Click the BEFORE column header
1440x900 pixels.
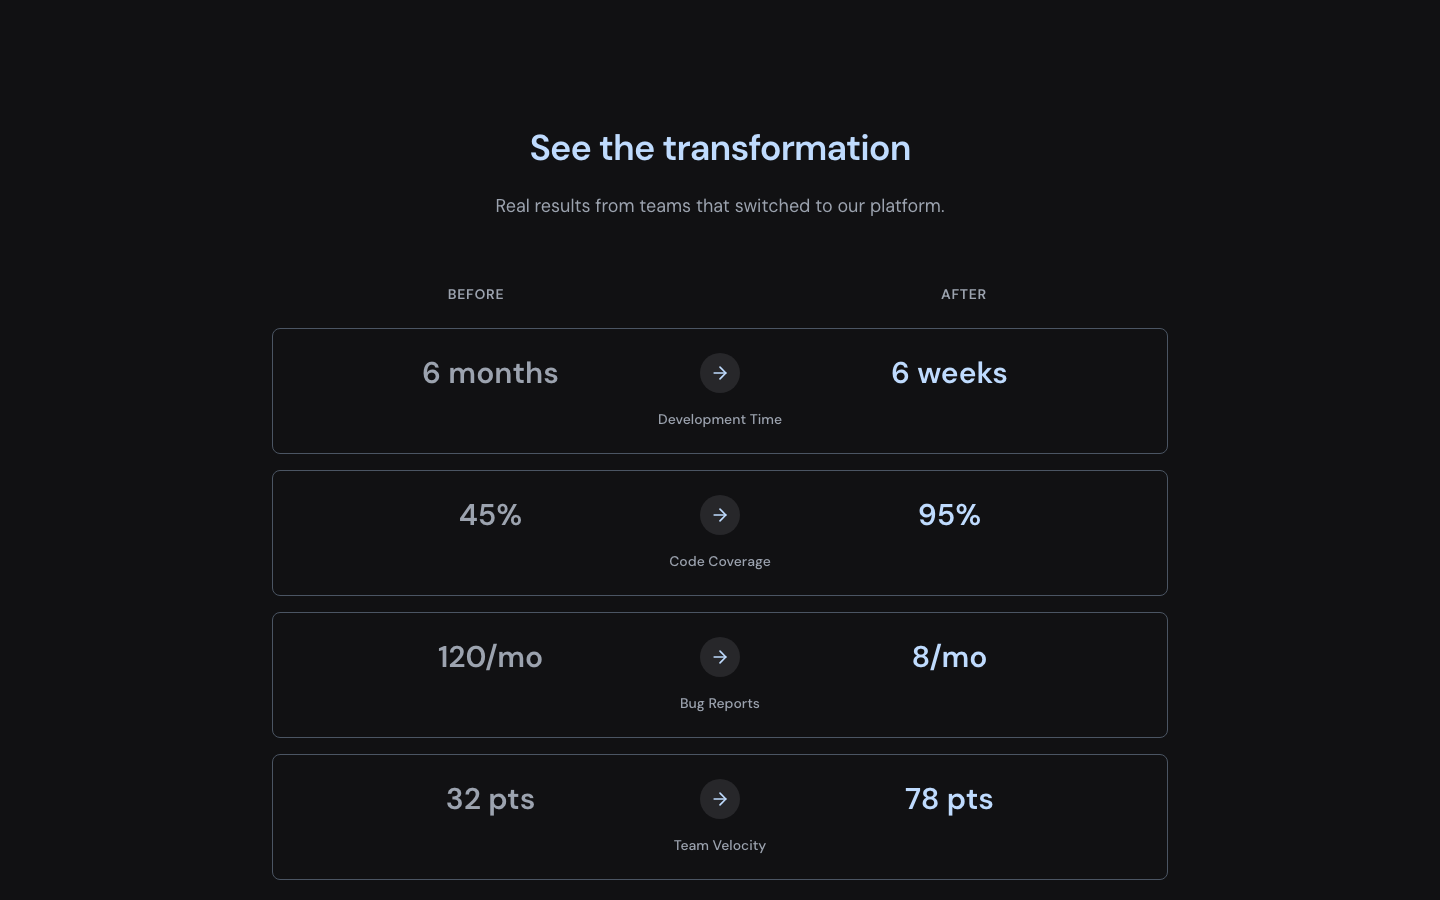pos(476,294)
